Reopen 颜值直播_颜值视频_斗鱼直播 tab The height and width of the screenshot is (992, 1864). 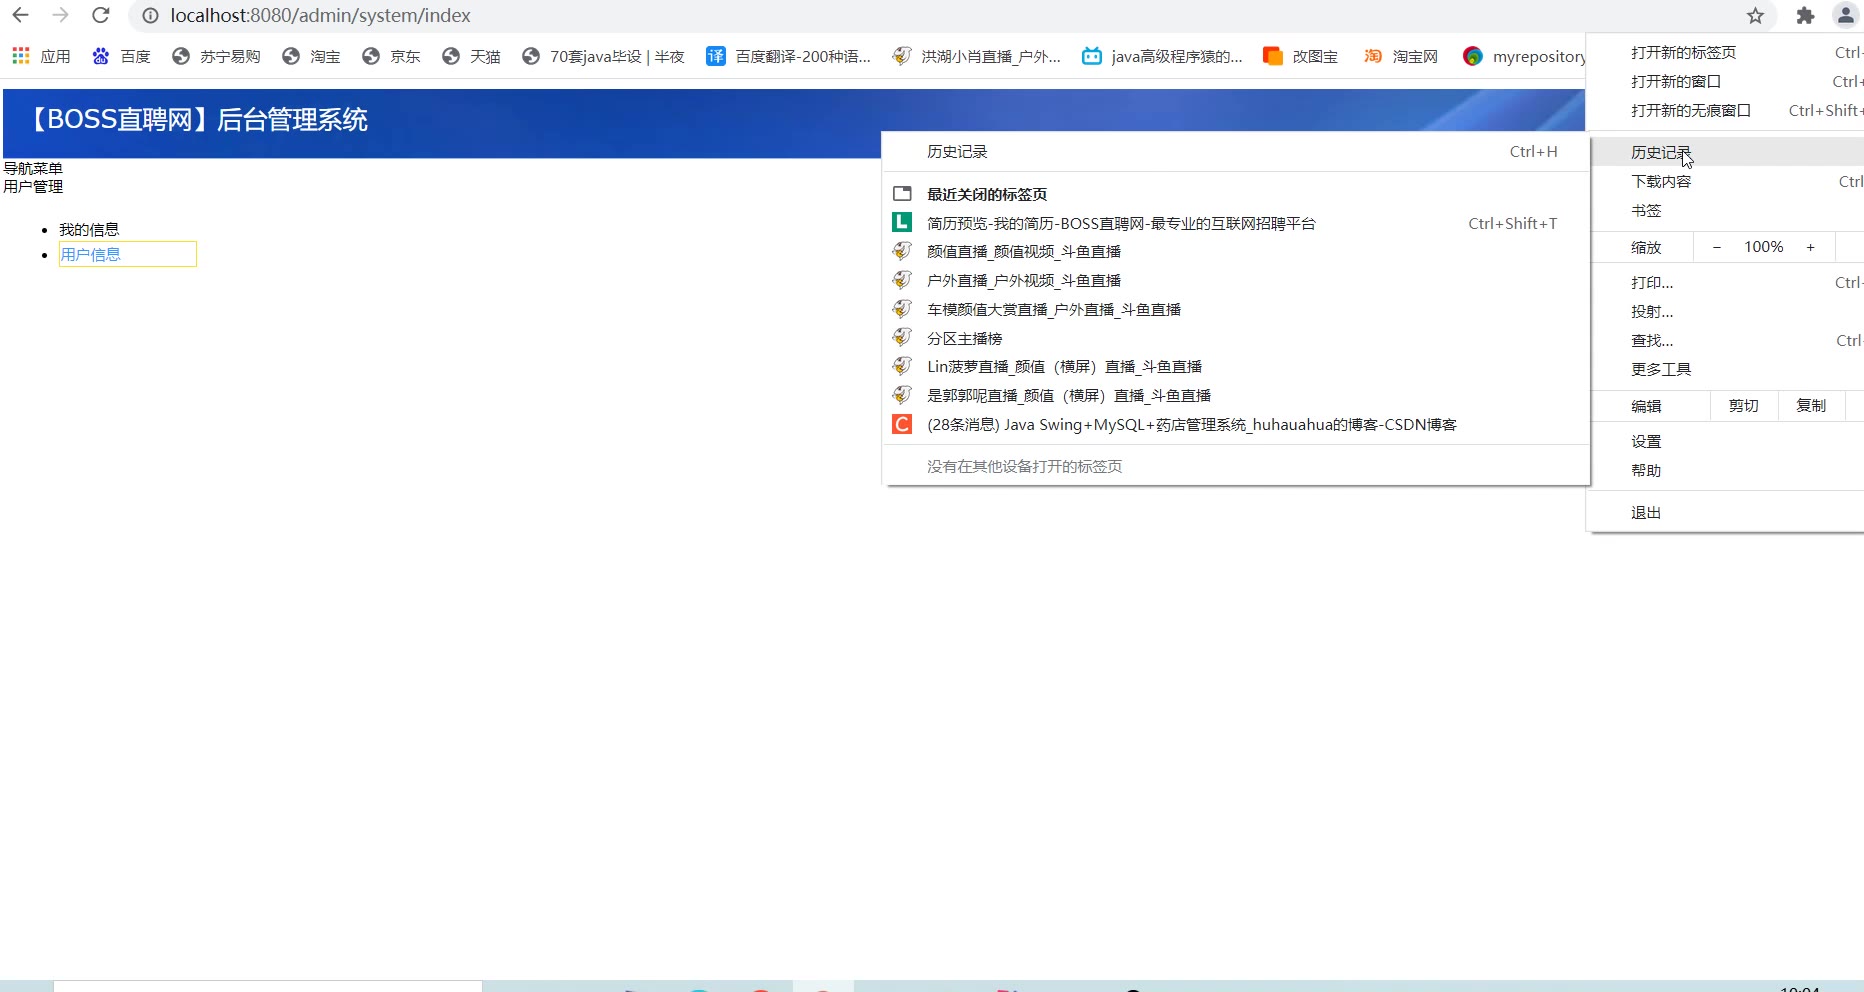pyautogui.click(x=1236, y=251)
